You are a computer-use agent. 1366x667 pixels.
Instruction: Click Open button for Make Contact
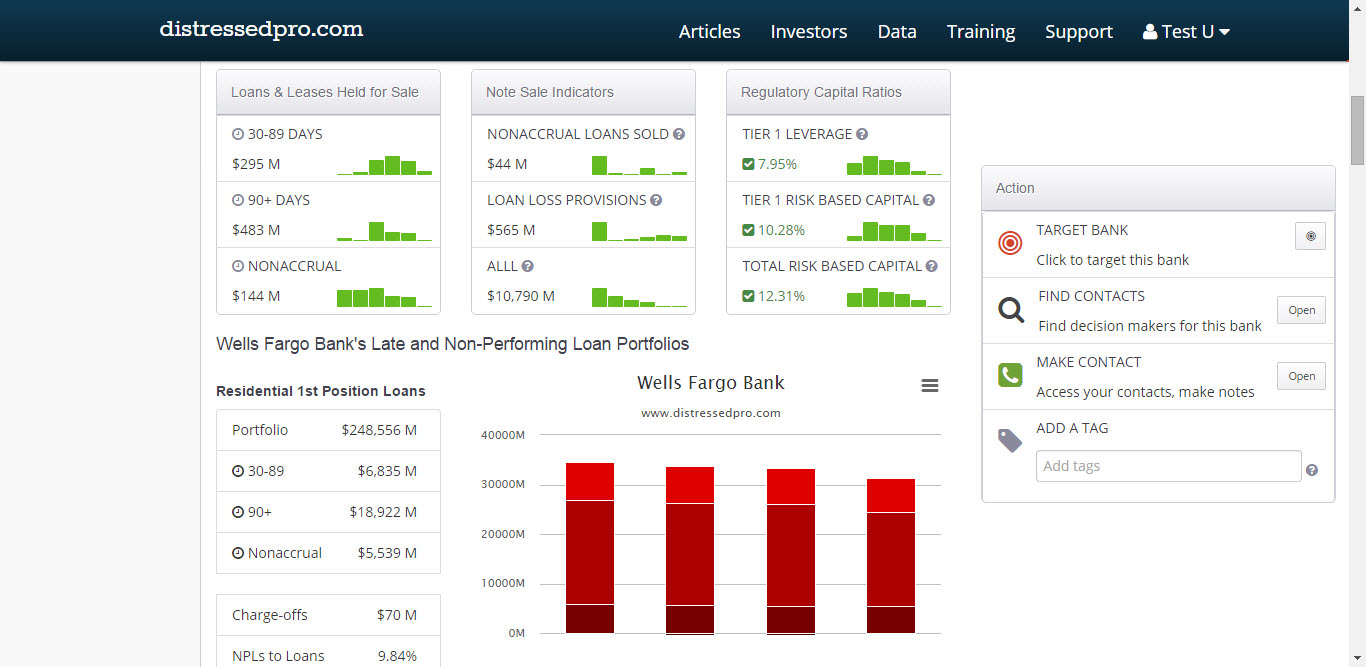[1302, 376]
